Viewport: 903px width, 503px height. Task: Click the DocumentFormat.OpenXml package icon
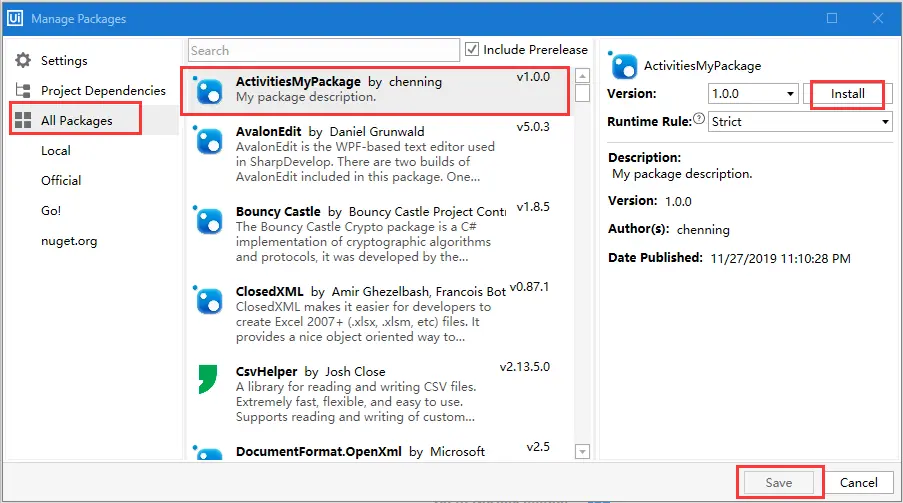[208, 453]
